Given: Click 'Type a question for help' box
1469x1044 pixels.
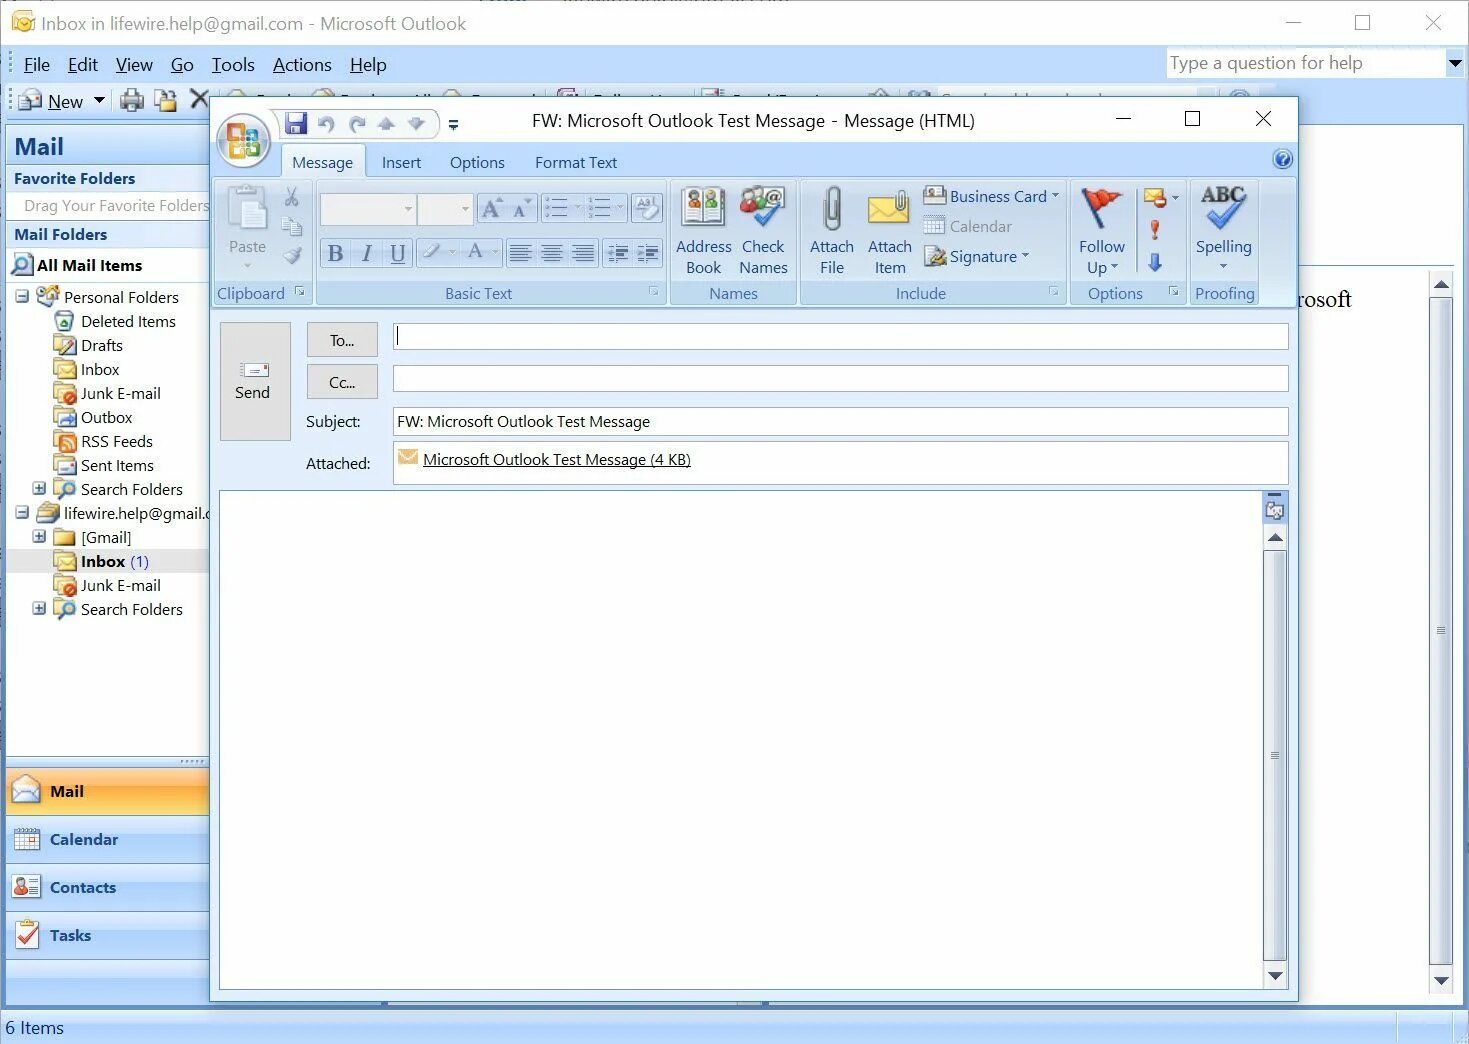Looking at the screenshot, I should tap(1305, 63).
